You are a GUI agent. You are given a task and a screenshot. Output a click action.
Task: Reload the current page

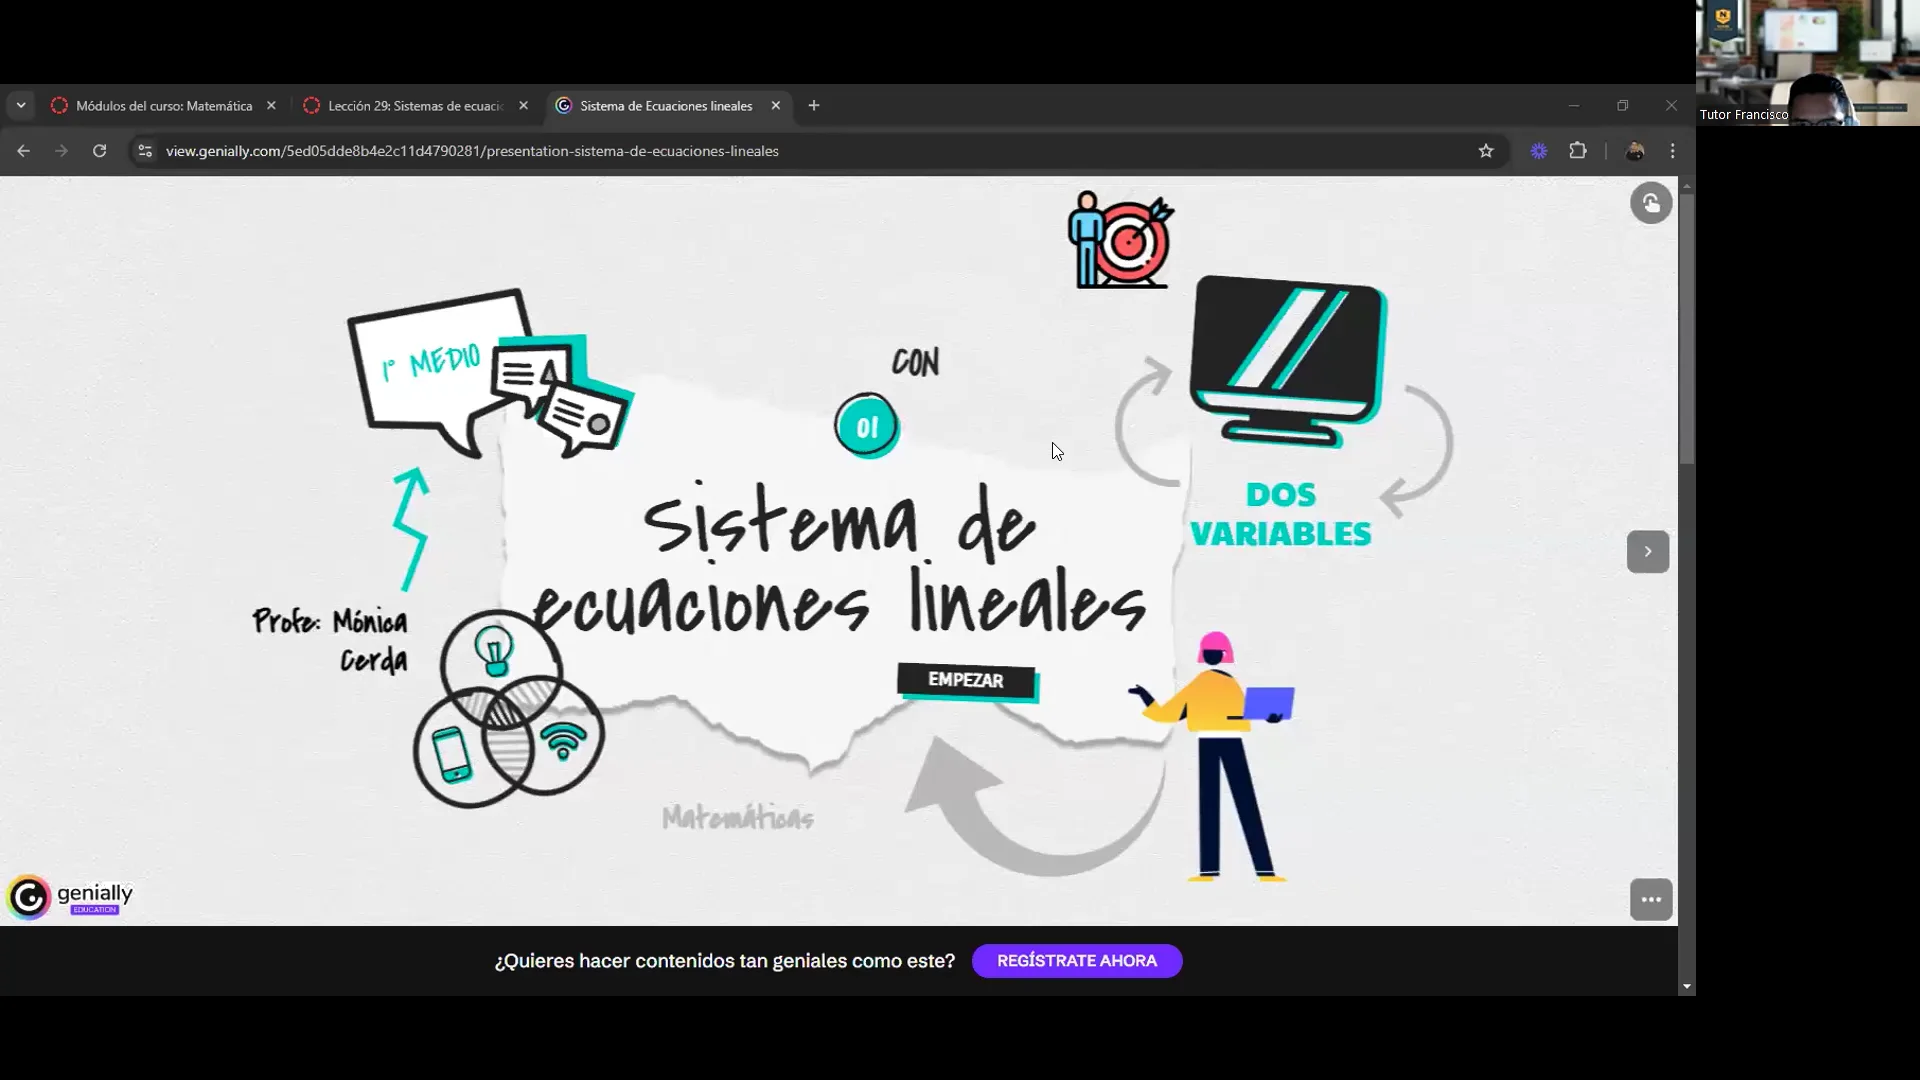pyautogui.click(x=100, y=151)
